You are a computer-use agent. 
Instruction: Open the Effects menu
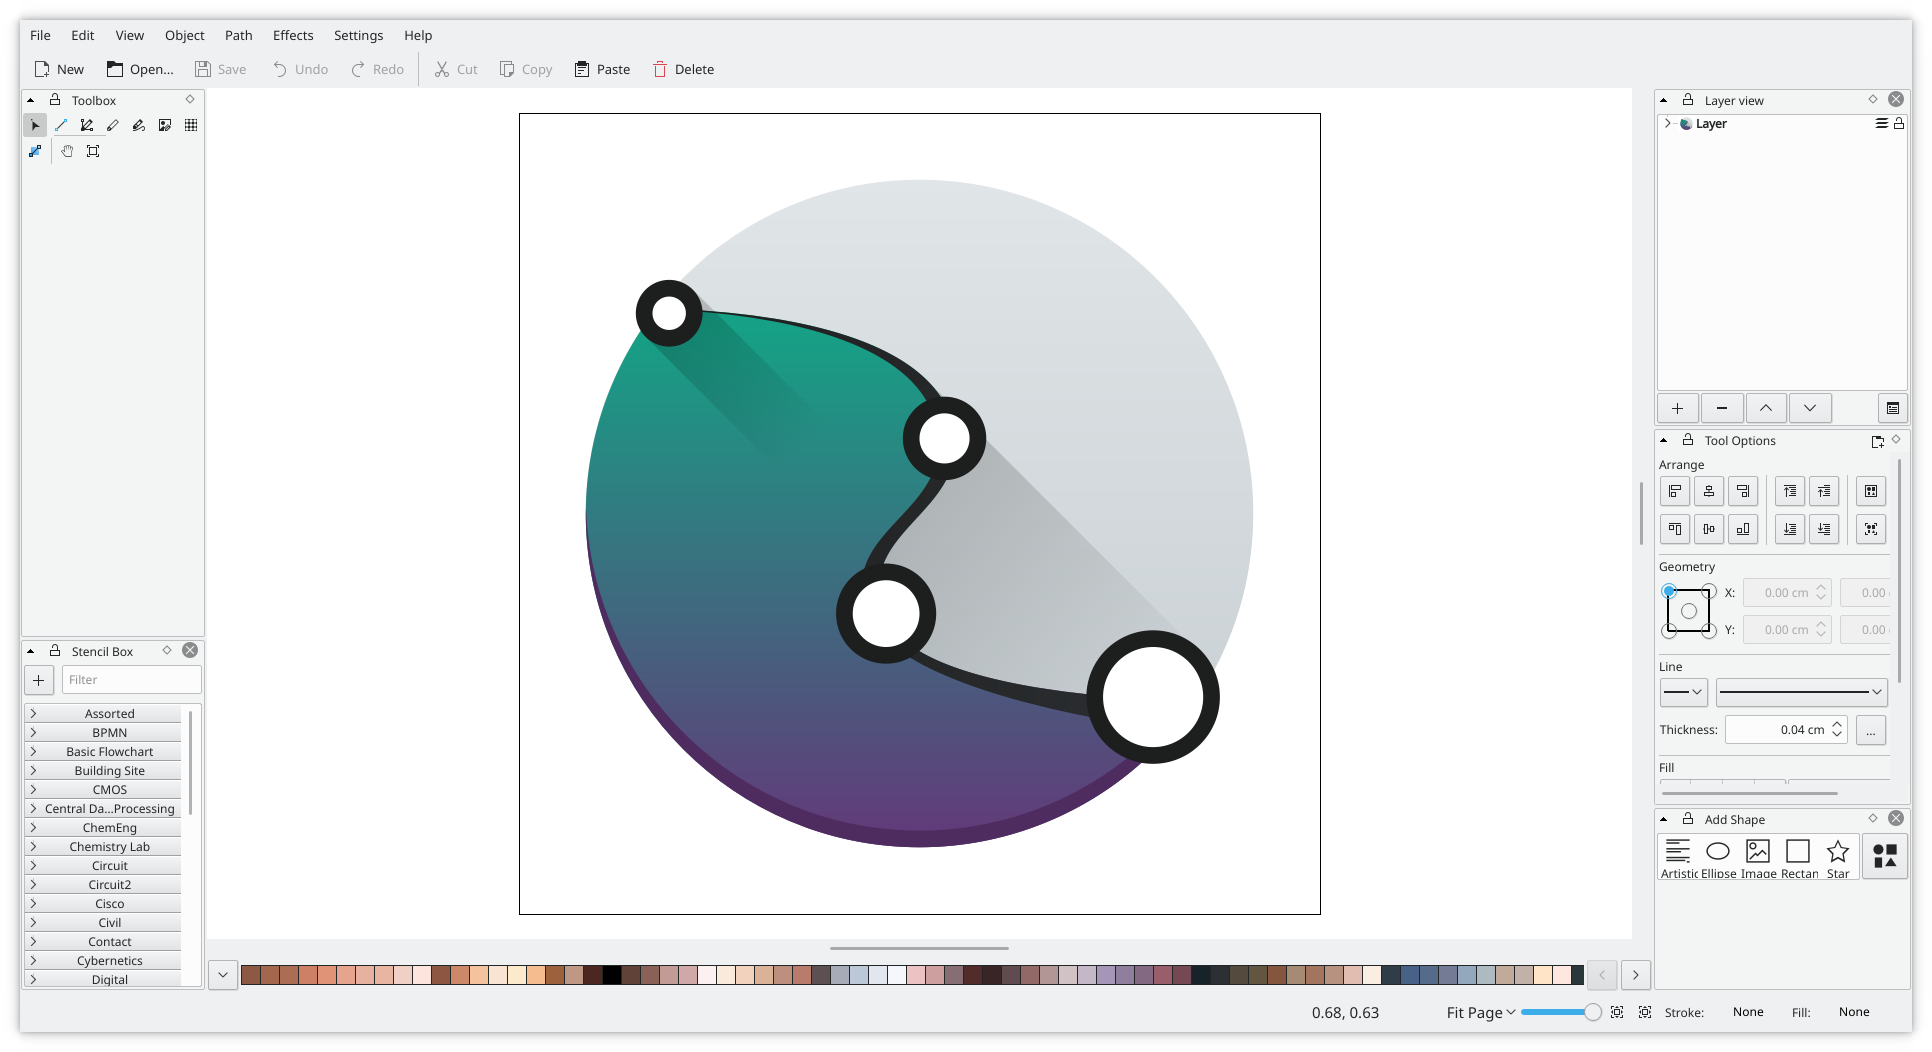coord(292,35)
